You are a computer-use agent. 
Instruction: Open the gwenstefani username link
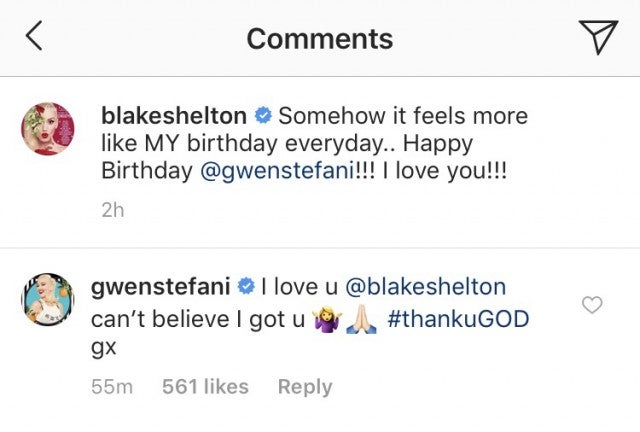[162, 288]
